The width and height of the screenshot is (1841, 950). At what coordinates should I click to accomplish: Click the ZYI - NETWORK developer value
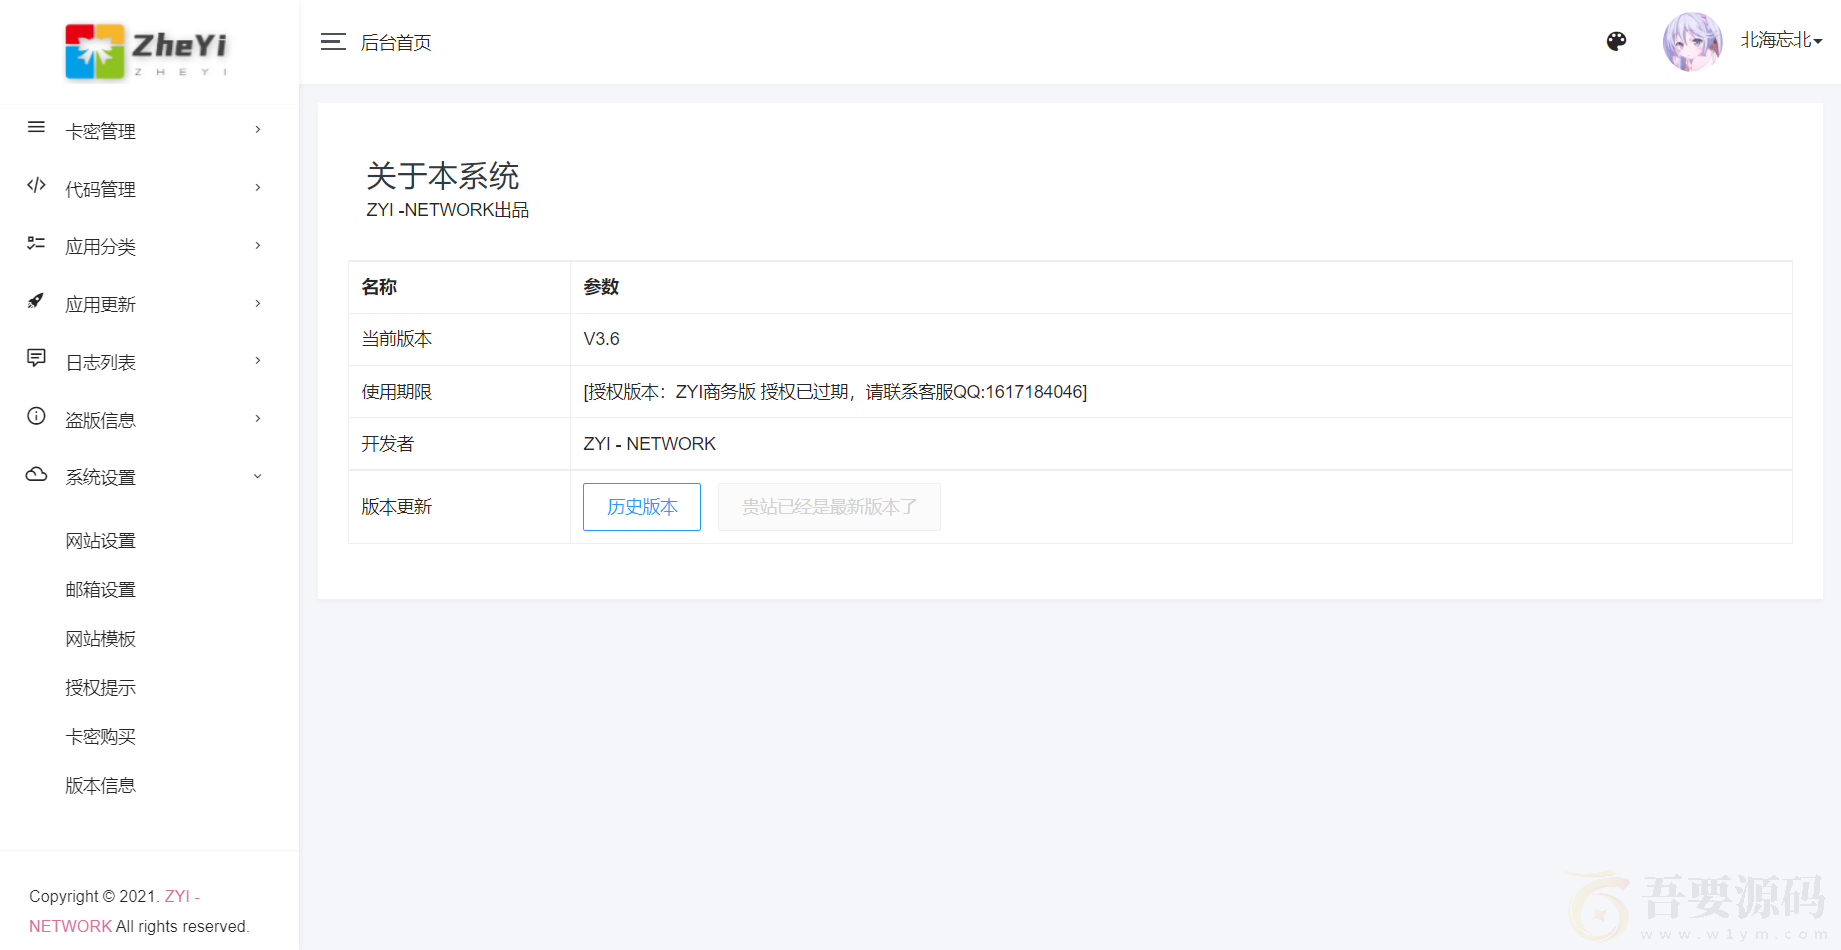click(649, 444)
